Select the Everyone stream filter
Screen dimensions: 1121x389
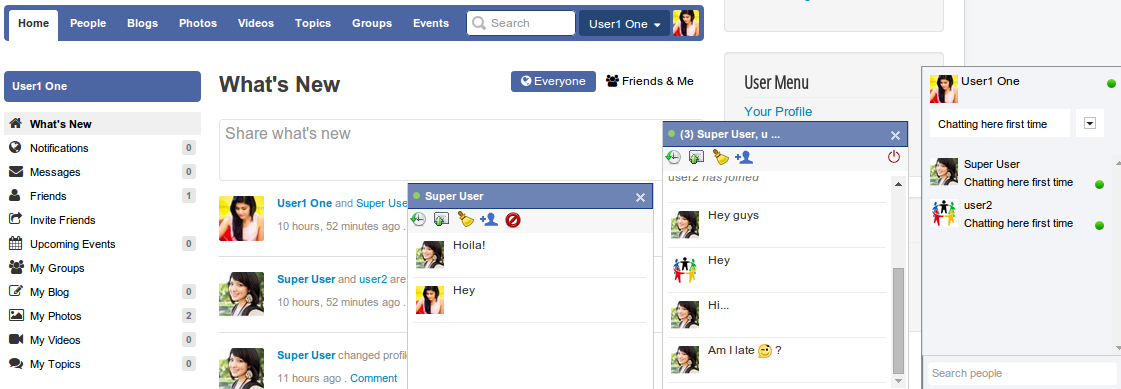point(553,82)
